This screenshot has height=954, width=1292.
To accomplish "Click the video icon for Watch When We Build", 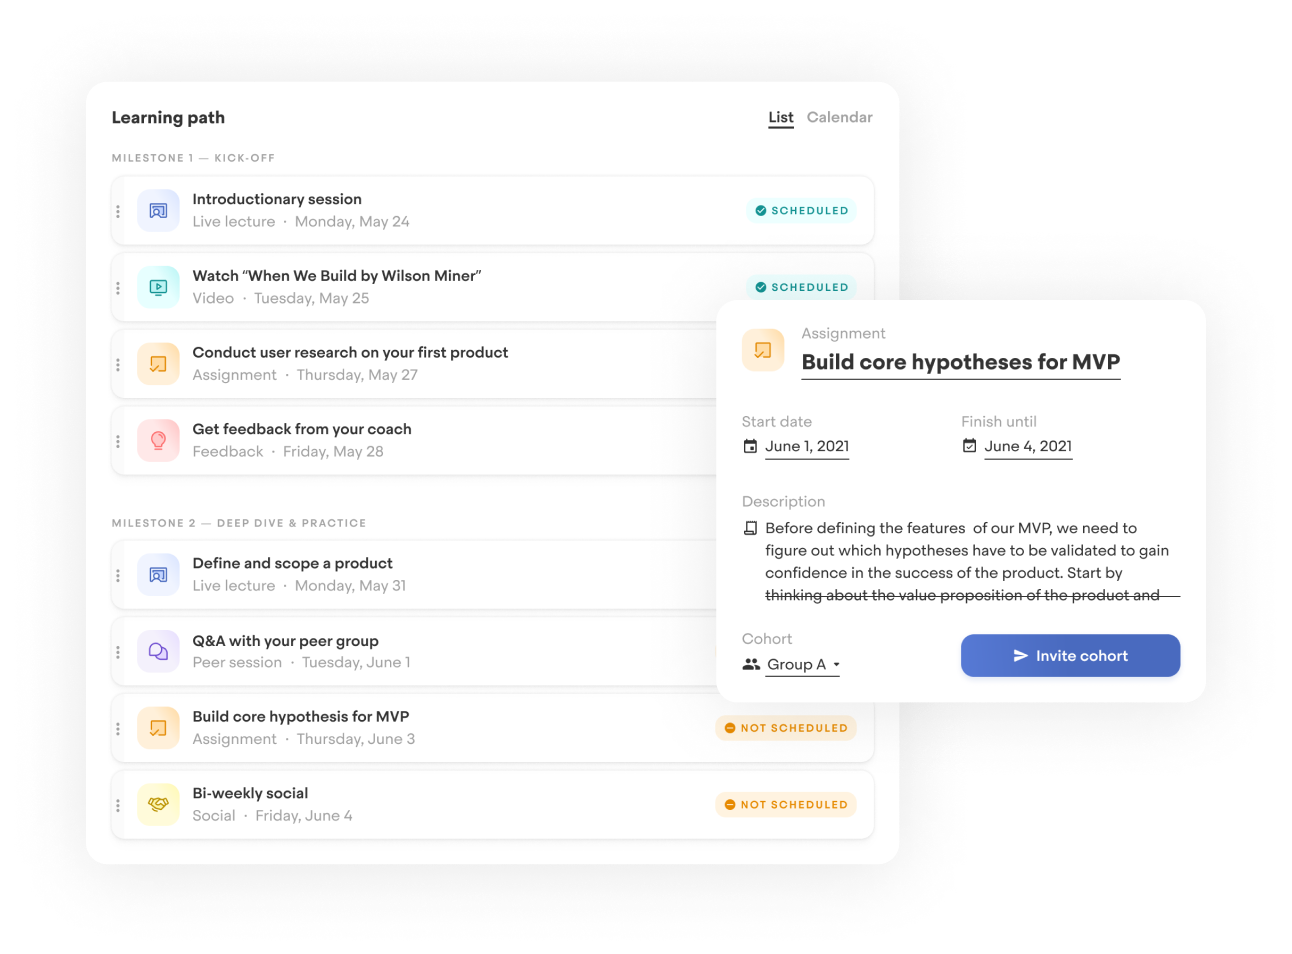I will [x=158, y=287].
